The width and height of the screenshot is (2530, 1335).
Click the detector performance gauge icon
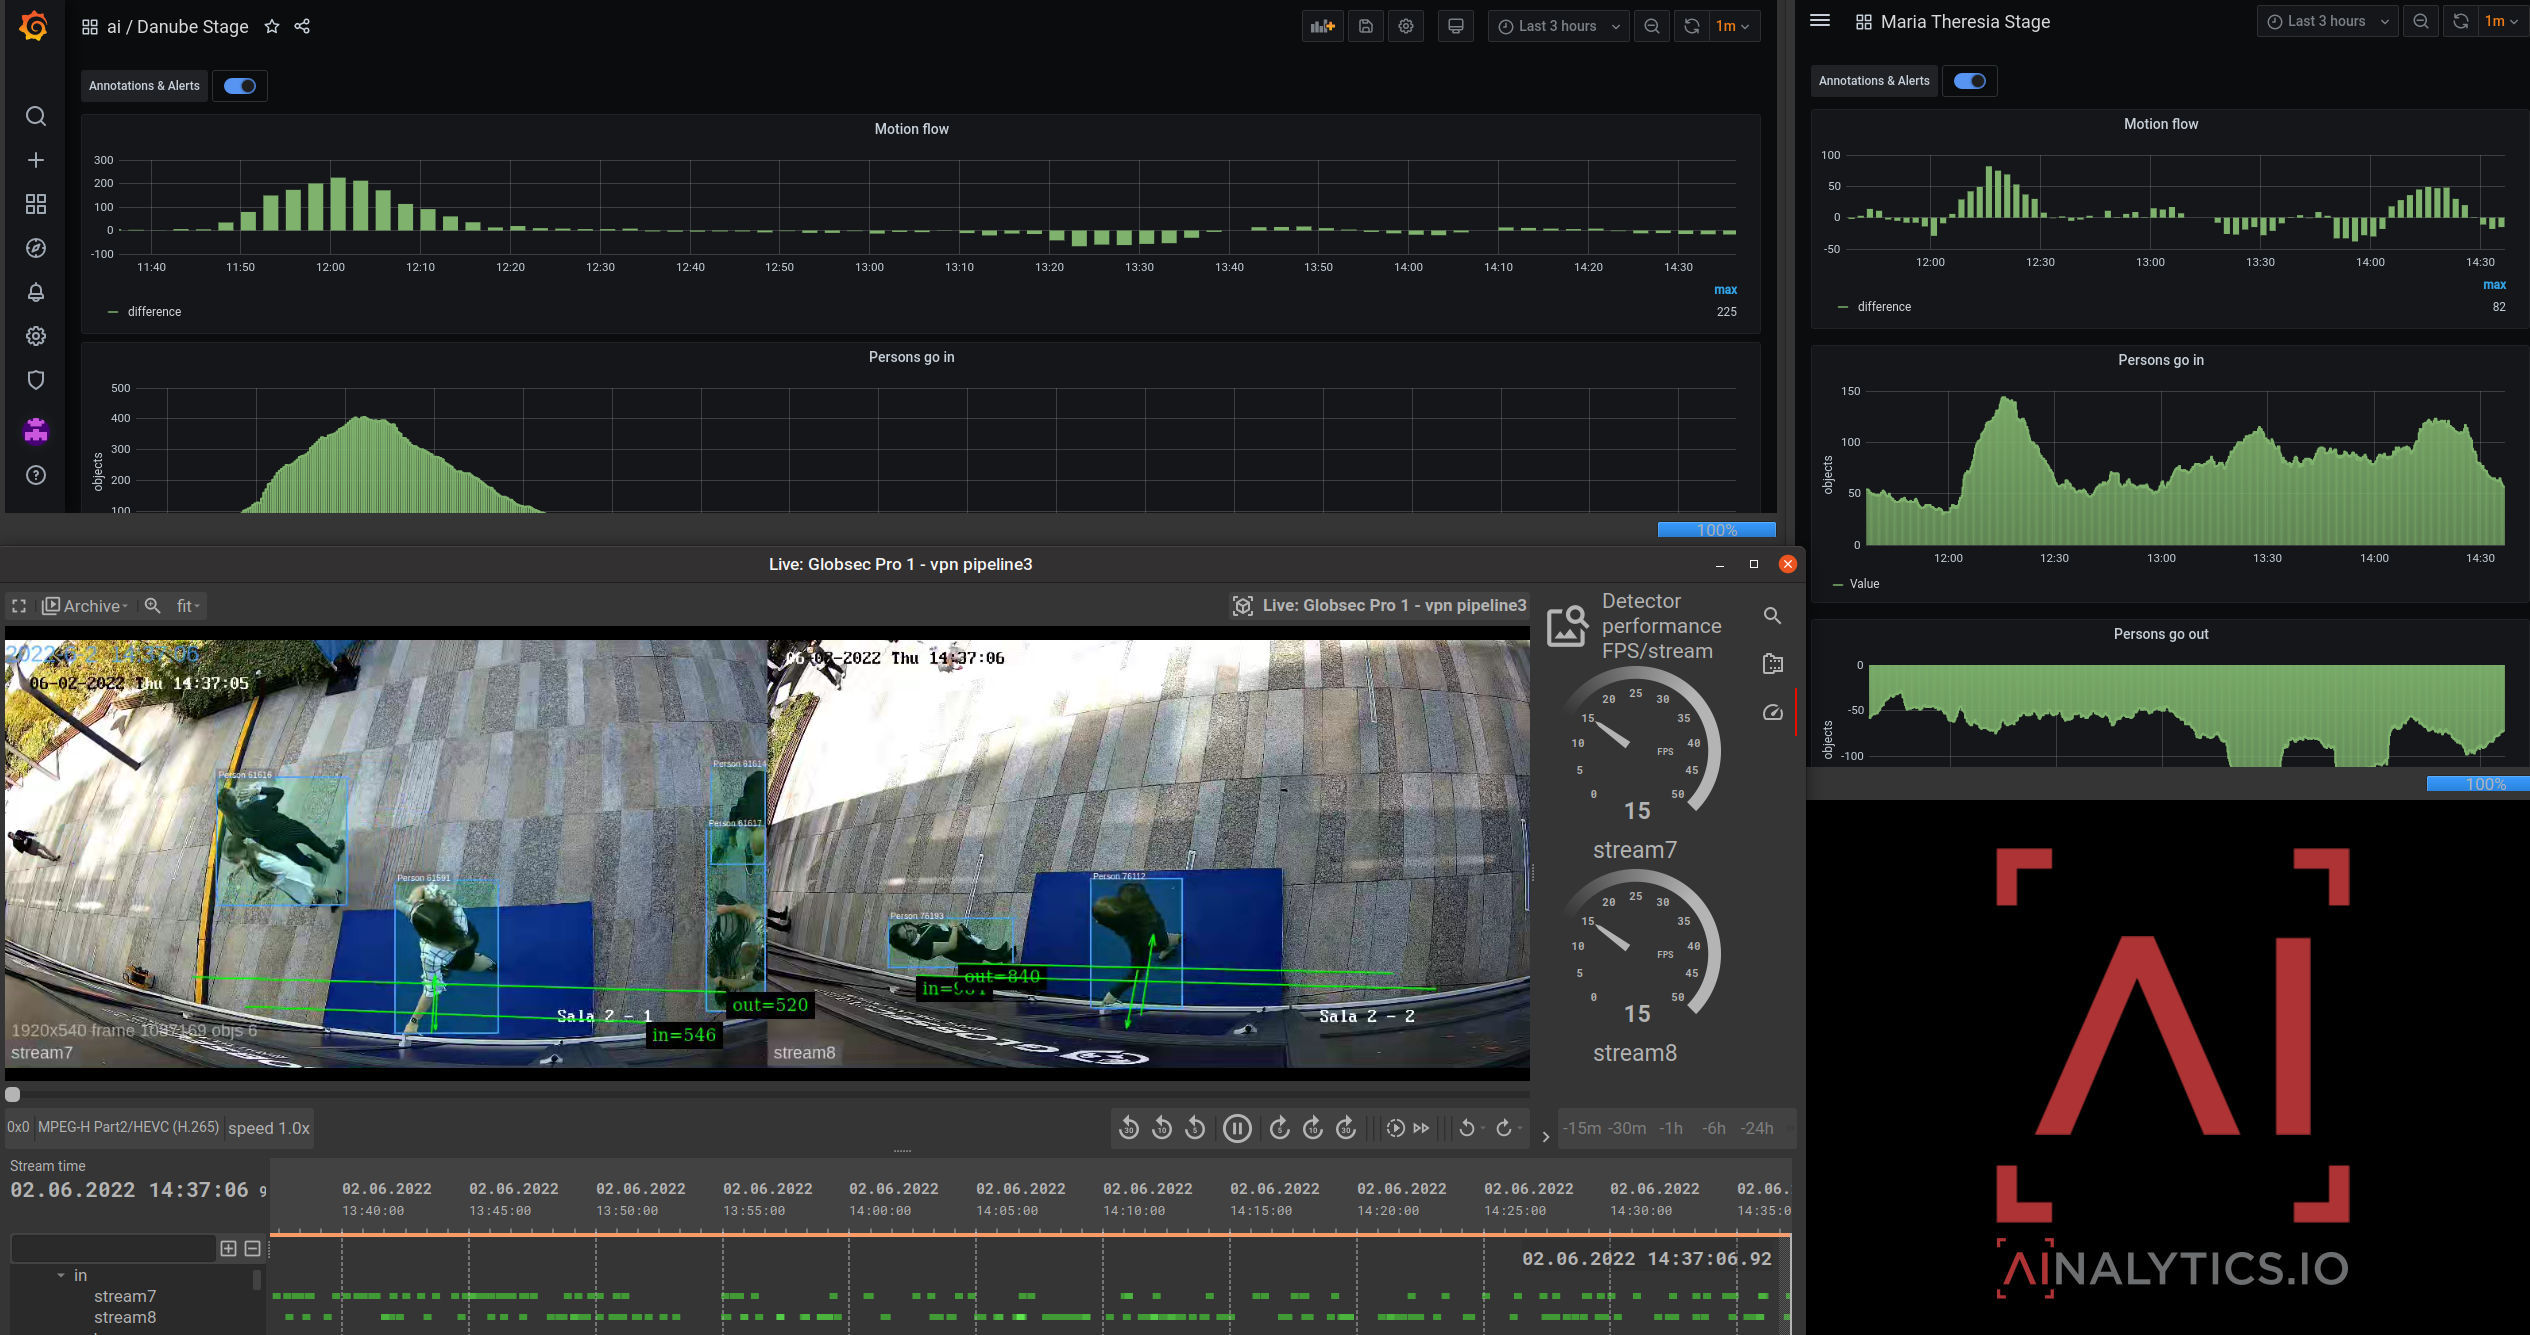click(x=1772, y=713)
